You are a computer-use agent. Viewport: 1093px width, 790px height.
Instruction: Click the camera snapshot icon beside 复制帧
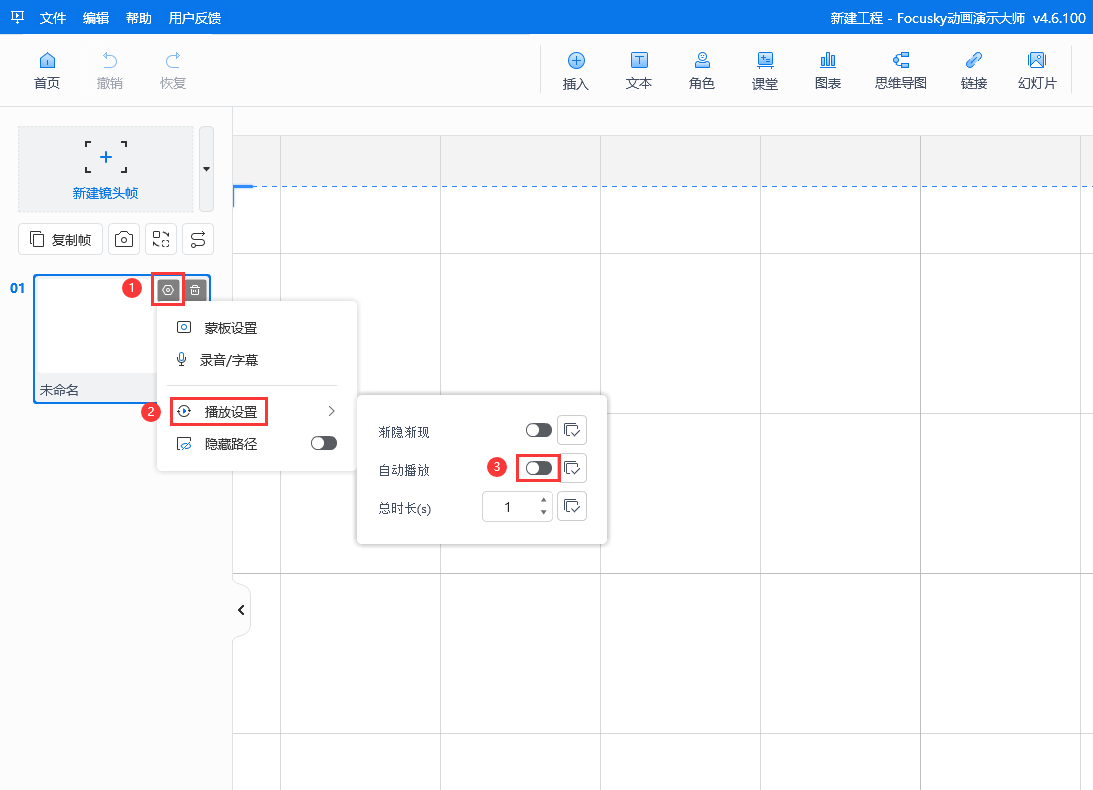tap(124, 239)
